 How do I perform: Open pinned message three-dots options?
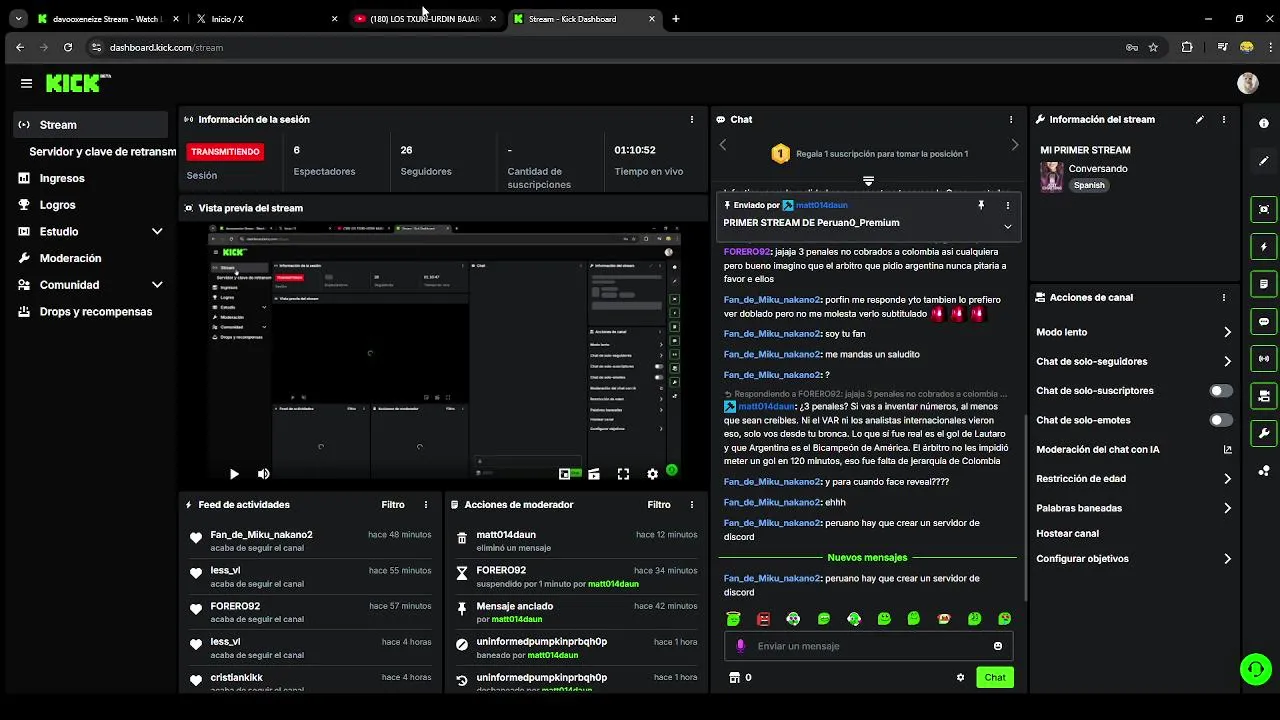1007,205
